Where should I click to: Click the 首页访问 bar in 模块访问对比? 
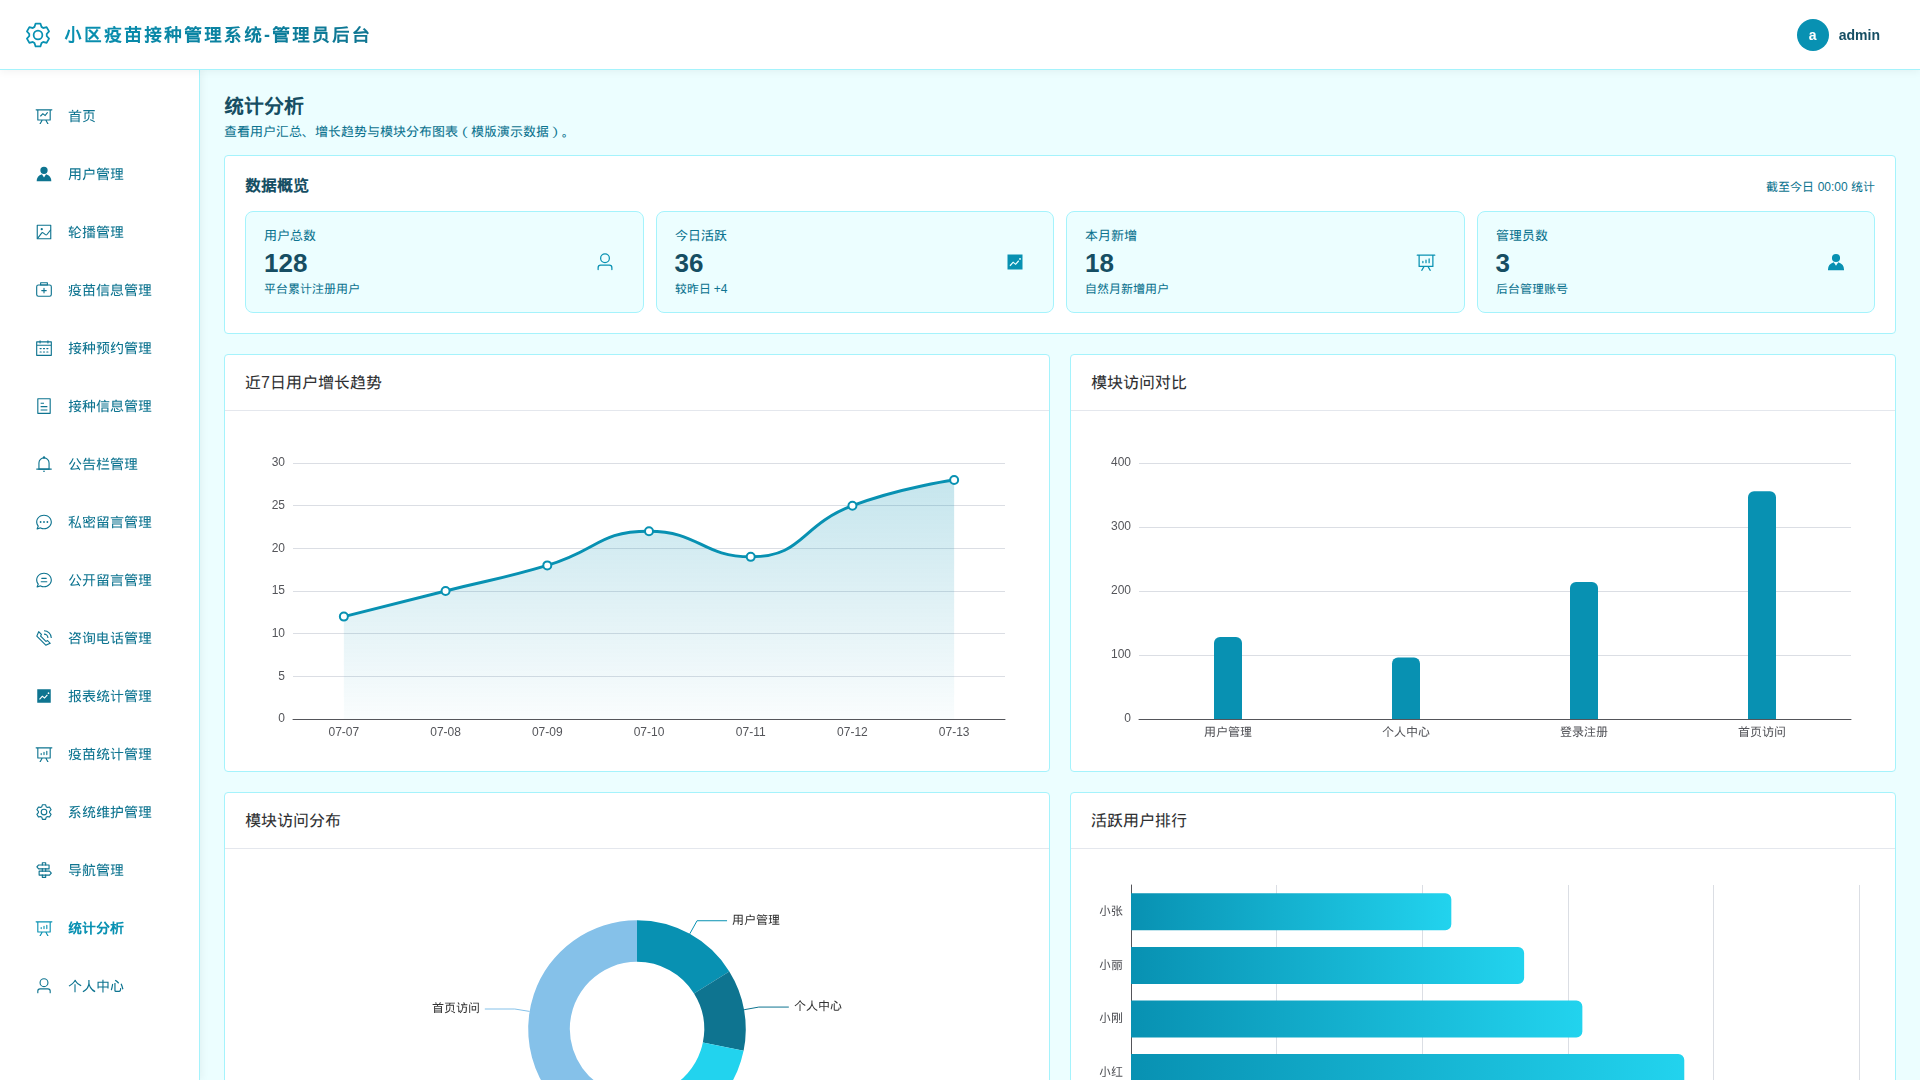[x=1762, y=605]
